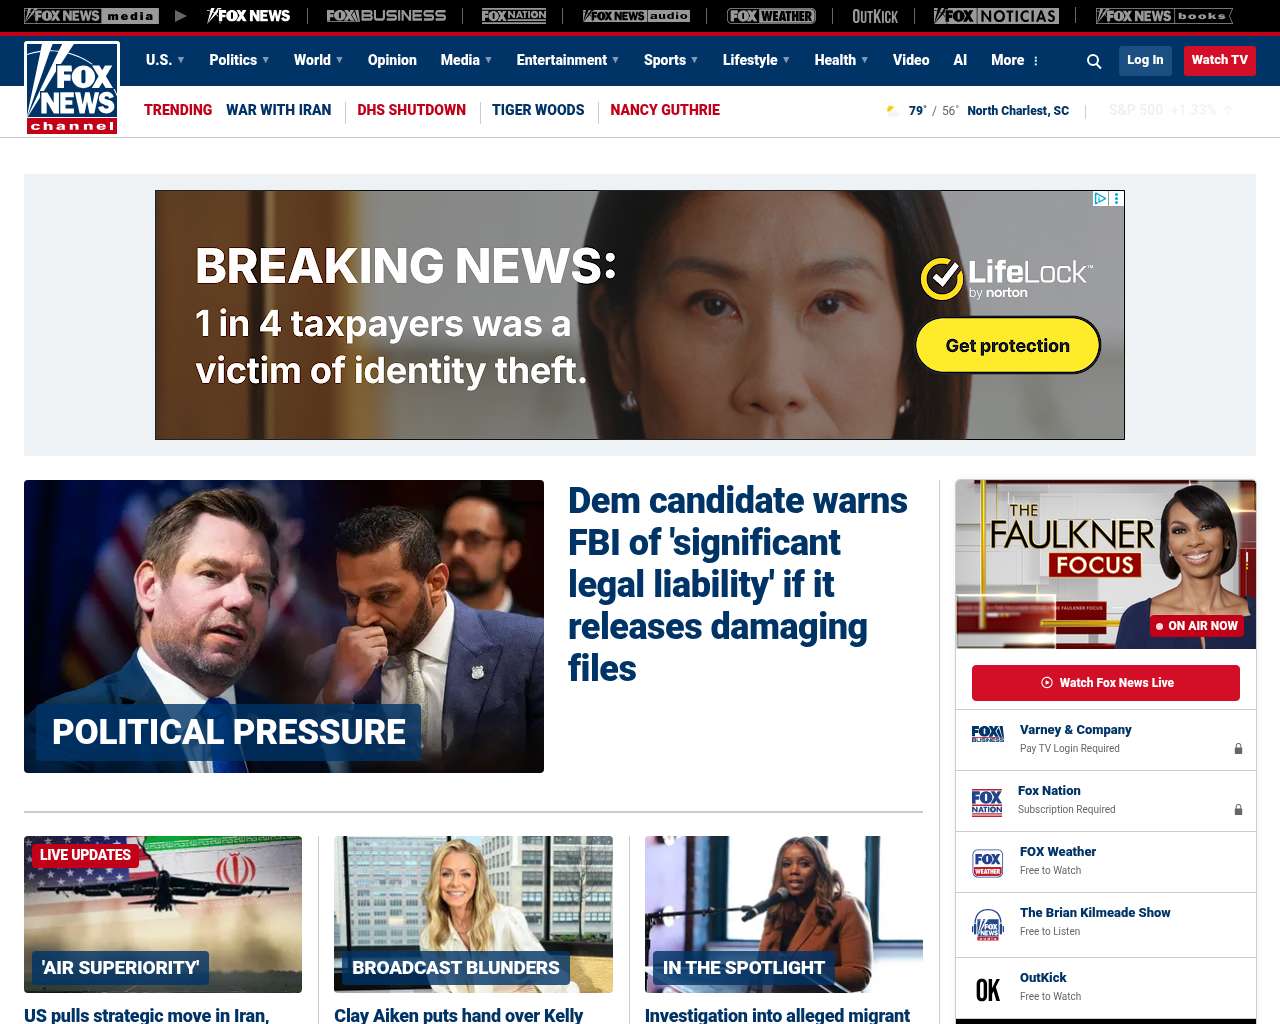Open The Brian Kilmeade Show link
Screen dimensions: 1280x1024
click(1095, 913)
